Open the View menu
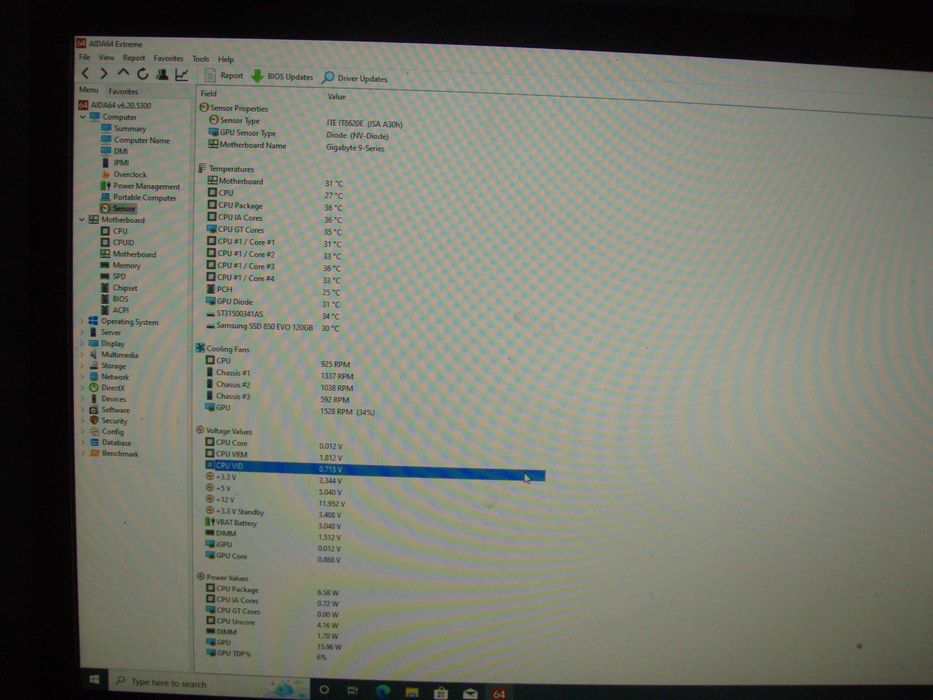 (x=107, y=57)
